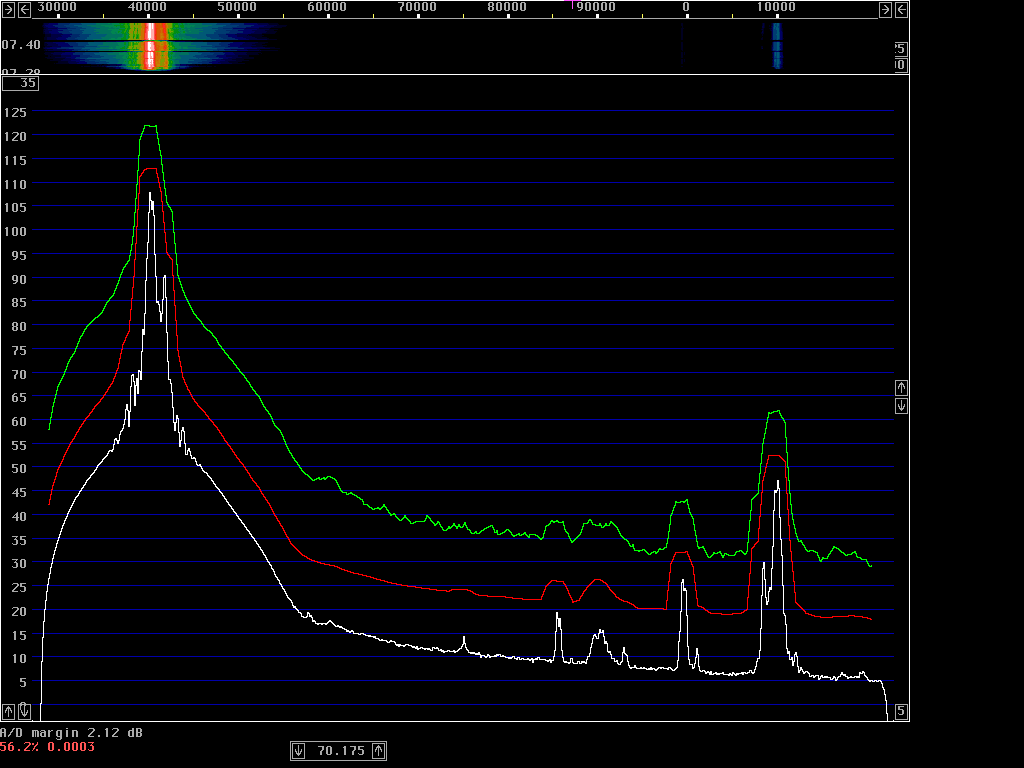Click the left-arrow button at top-right of waterfall
Viewport: 1024px width, 768px height.
point(901,9)
